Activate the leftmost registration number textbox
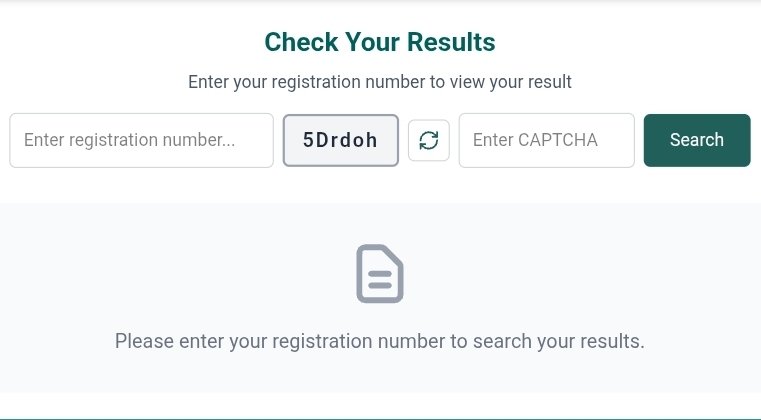Image resolution: width=761 pixels, height=420 pixels. pyautogui.click(x=141, y=140)
